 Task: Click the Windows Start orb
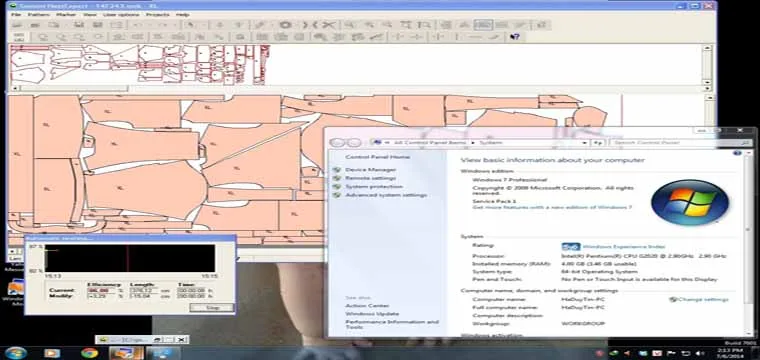click(x=15, y=353)
